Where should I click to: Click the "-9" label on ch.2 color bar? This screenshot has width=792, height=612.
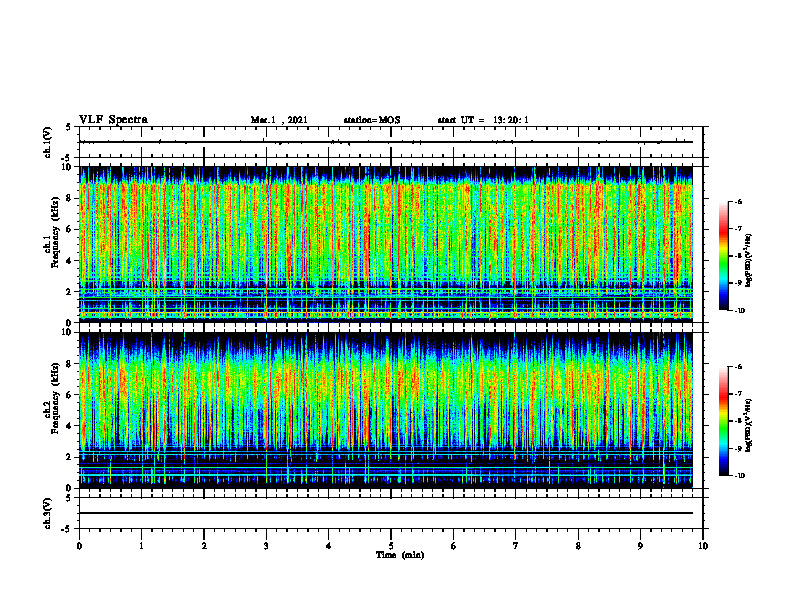point(738,448)
